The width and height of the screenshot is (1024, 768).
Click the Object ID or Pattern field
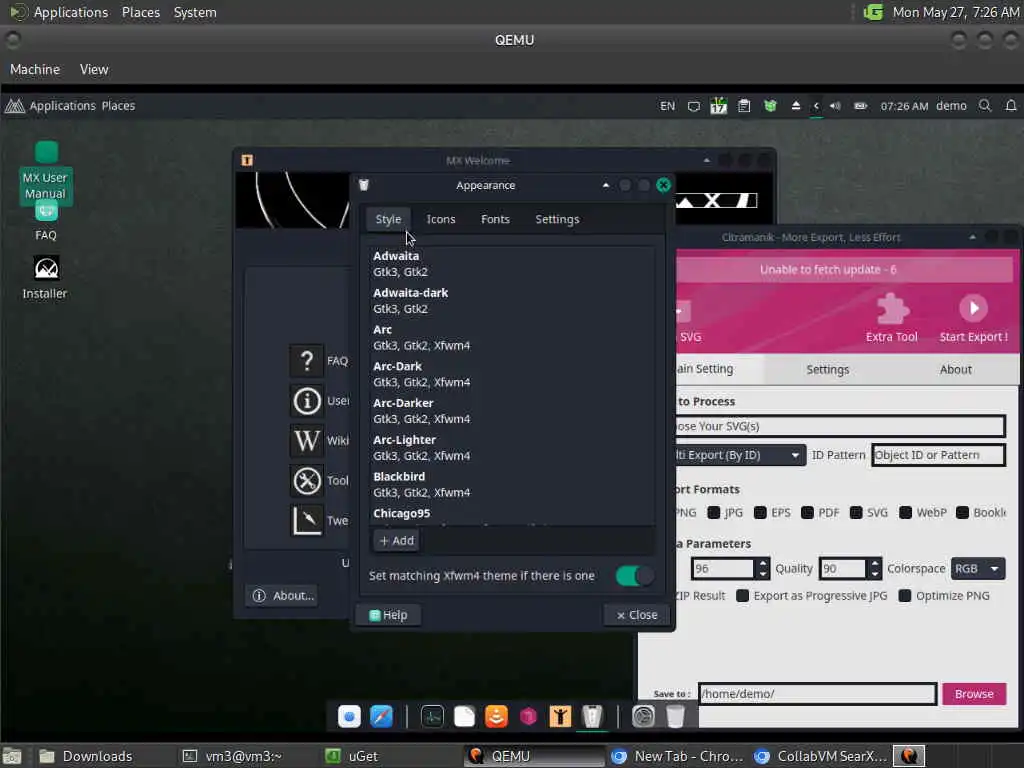(938, 455)
